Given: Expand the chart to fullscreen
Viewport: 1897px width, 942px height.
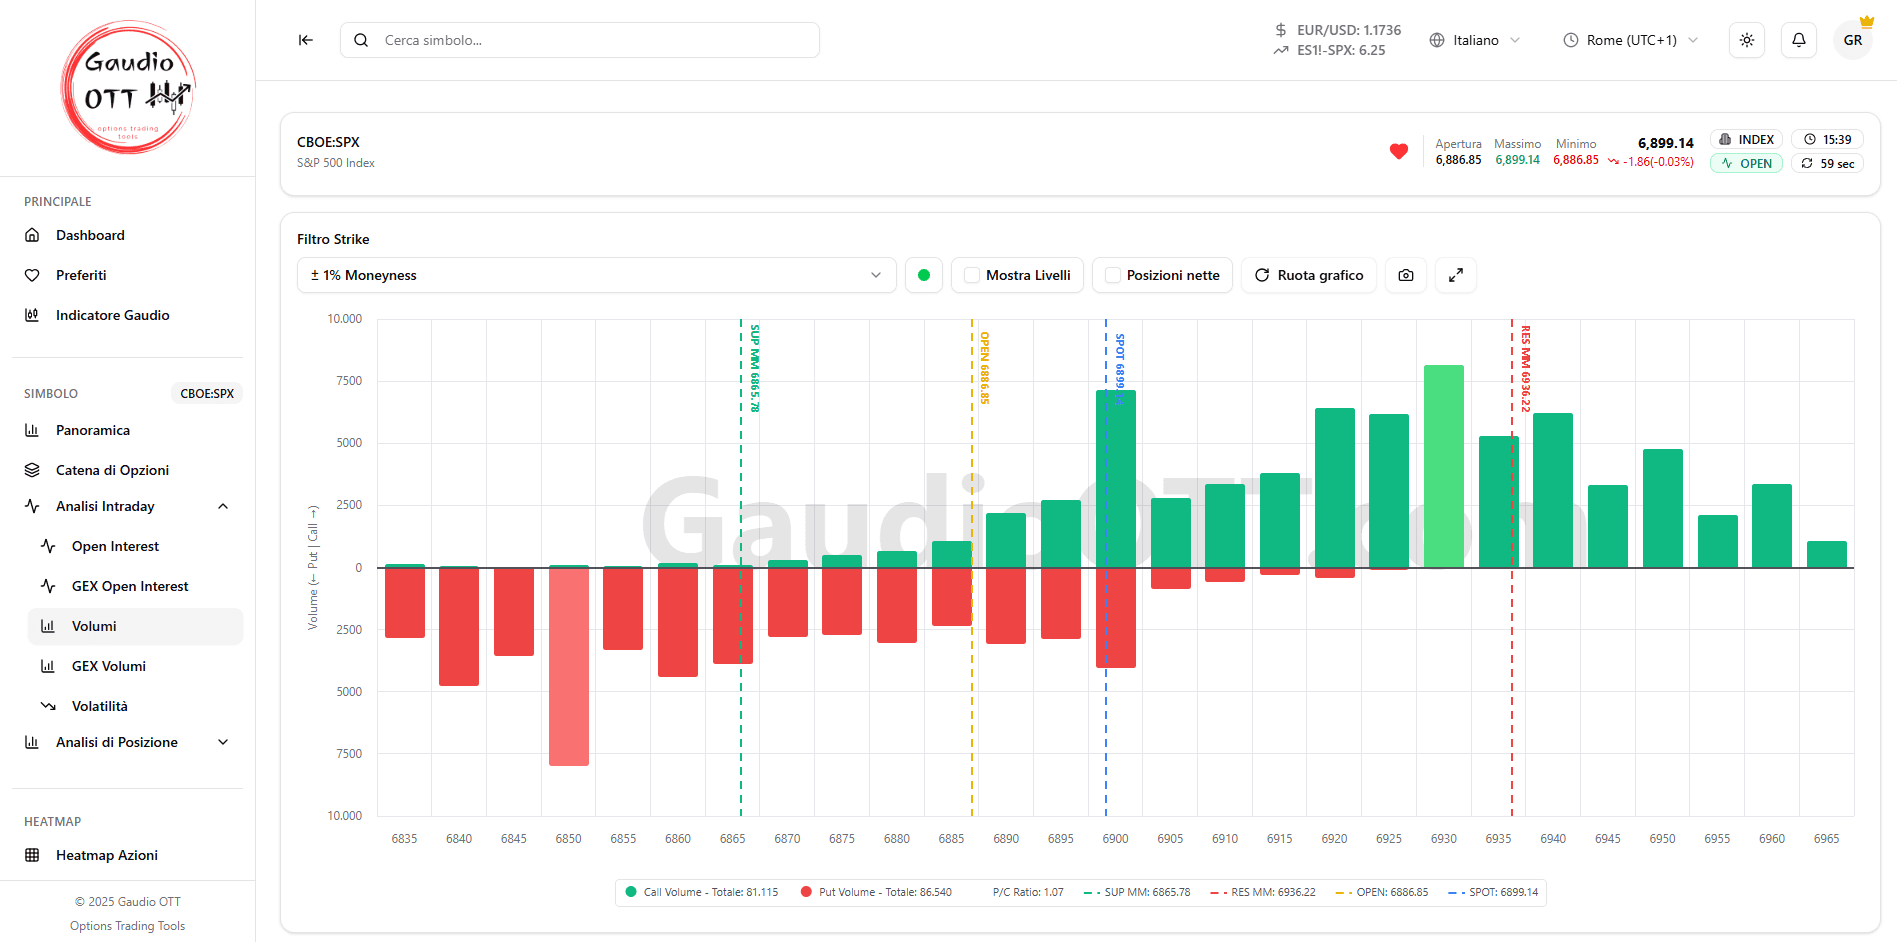Looking at the screenshot, I should click(x=1456, y=275).
